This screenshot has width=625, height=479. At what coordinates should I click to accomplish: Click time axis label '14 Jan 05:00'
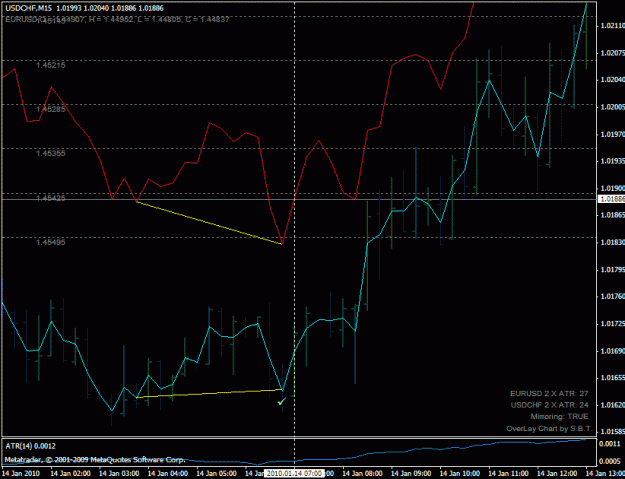(x=216, y=473)
